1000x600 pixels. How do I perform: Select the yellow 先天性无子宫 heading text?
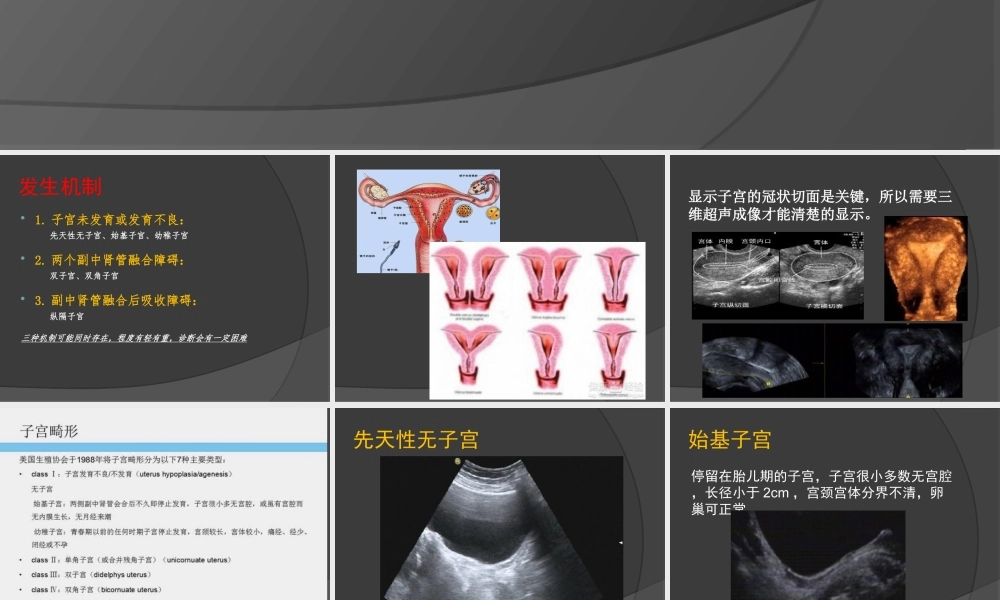click(x=417, y=438)
